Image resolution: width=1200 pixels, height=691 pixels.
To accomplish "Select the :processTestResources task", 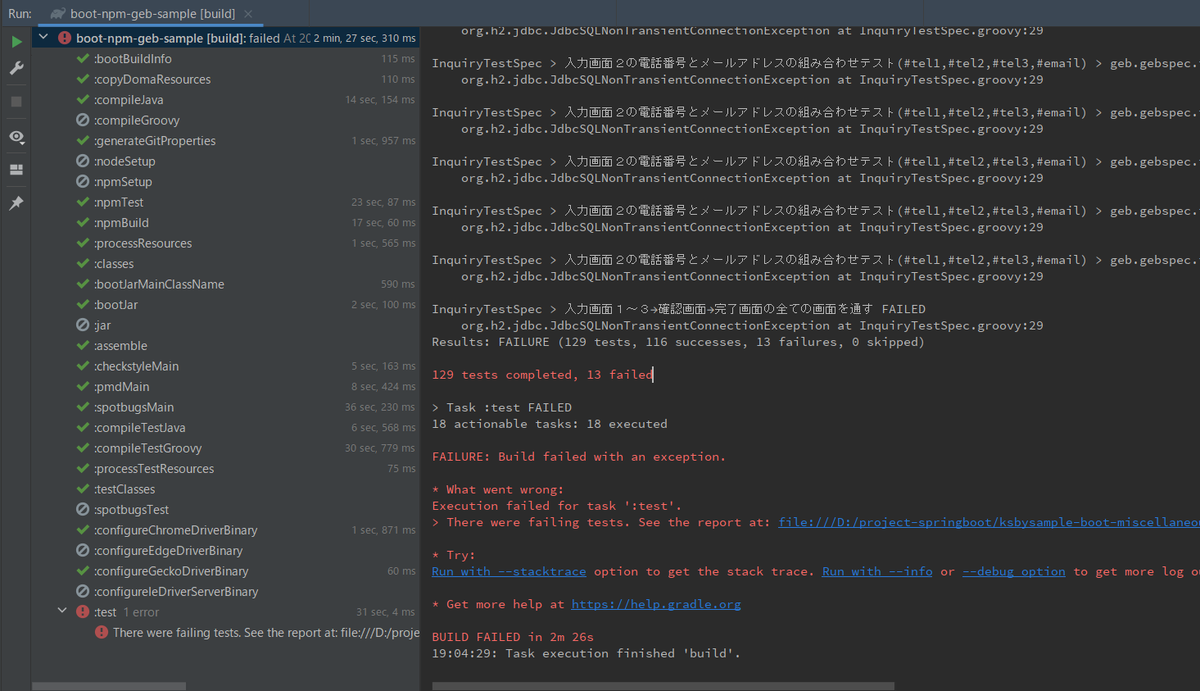I will tap(225, 469).
